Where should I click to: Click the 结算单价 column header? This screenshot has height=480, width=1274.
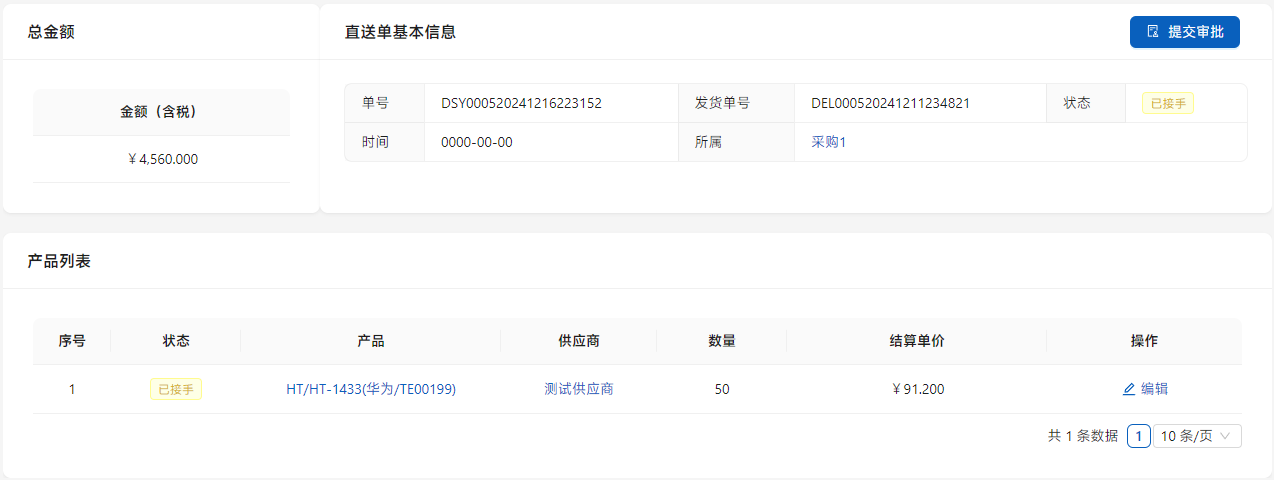click(916, 341)
